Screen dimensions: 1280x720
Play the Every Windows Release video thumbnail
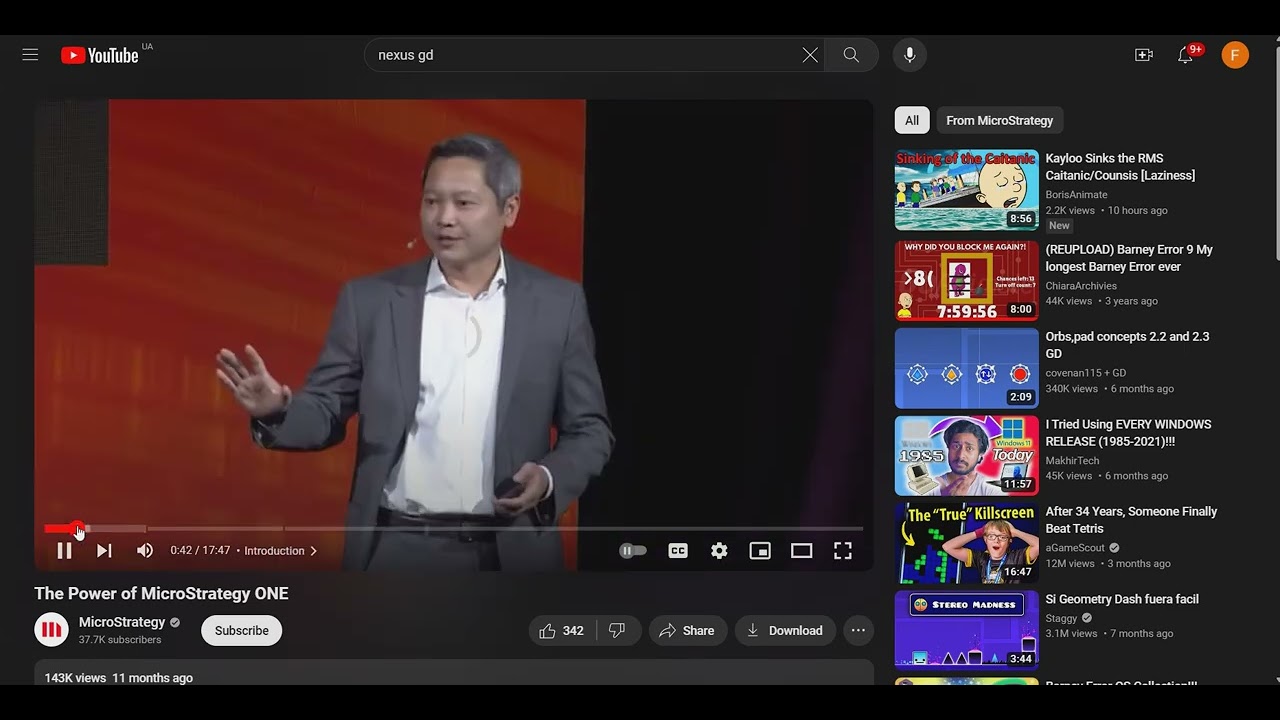[x=967, y=456]
